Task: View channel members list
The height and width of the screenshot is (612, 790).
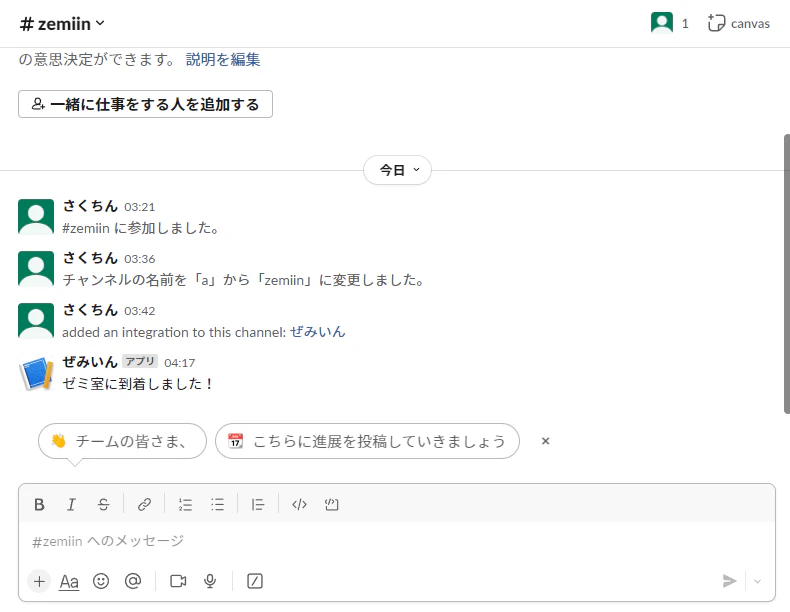Action: (x=670, y=24)
